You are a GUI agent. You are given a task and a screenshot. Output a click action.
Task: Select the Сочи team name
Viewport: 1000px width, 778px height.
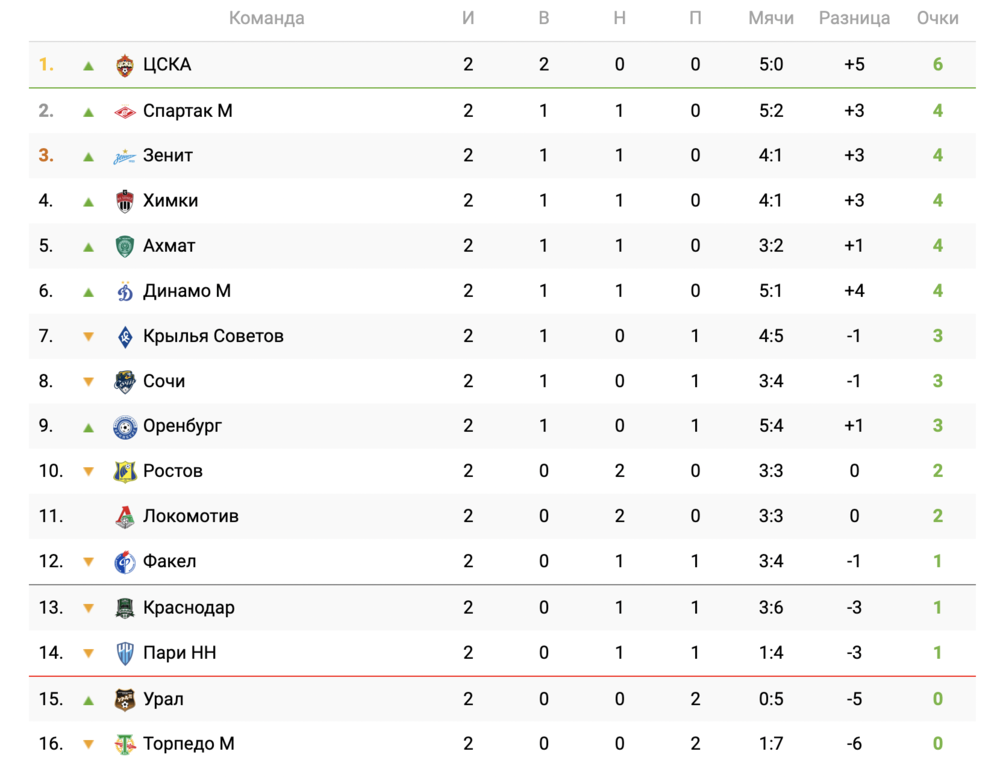point(164,381)
